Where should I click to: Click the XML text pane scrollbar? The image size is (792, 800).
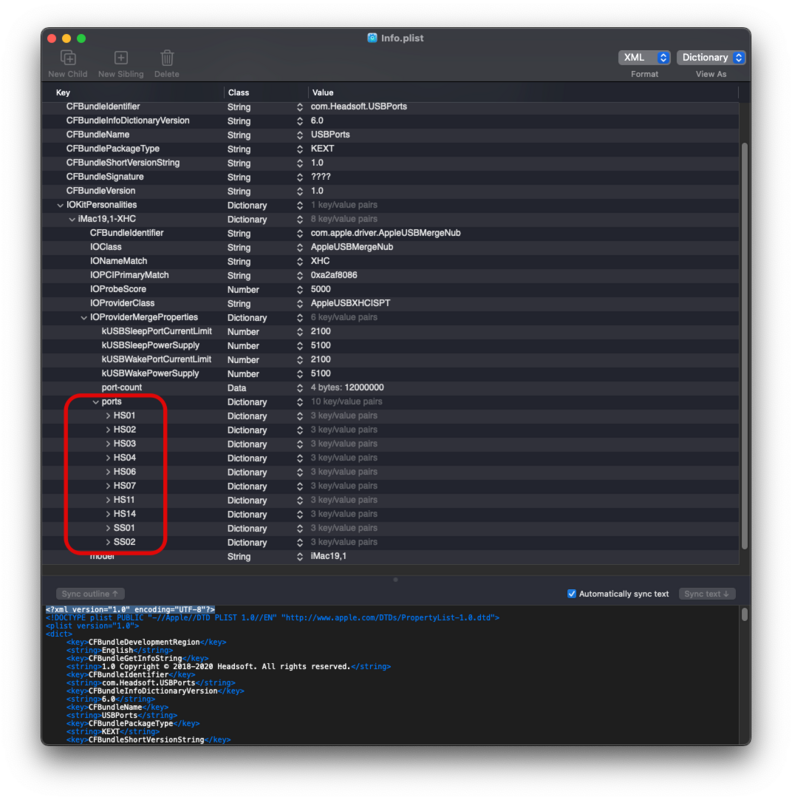coord(745,614)
